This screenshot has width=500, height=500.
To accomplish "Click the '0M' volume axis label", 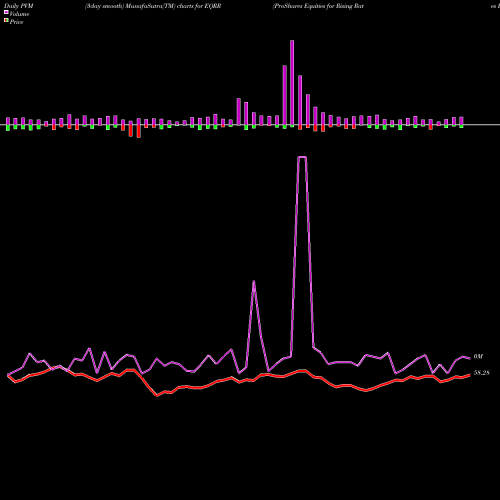I will pos(478,357).
